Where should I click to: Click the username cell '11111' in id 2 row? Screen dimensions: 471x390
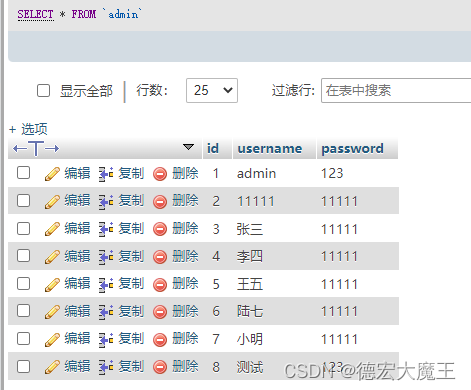256,202
